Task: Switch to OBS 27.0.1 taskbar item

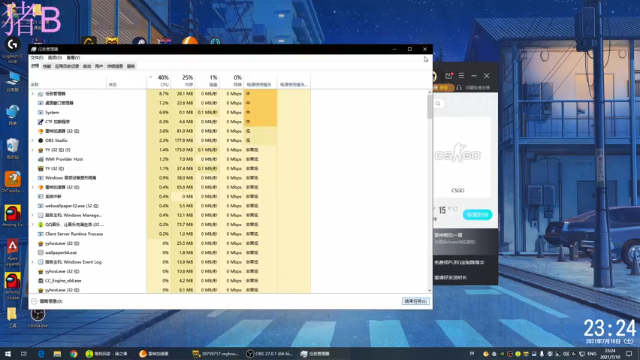Action: pyautogui.click(x=270, y=354)
